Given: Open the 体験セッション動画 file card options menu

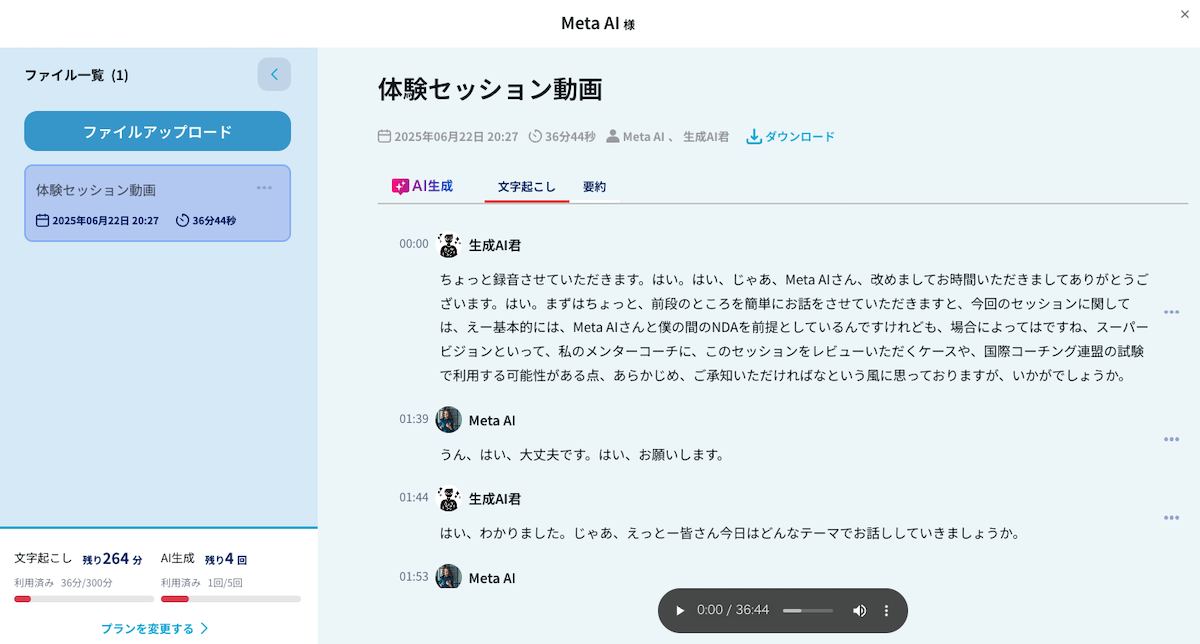Looking at the screenshot, I should (264, 187).
